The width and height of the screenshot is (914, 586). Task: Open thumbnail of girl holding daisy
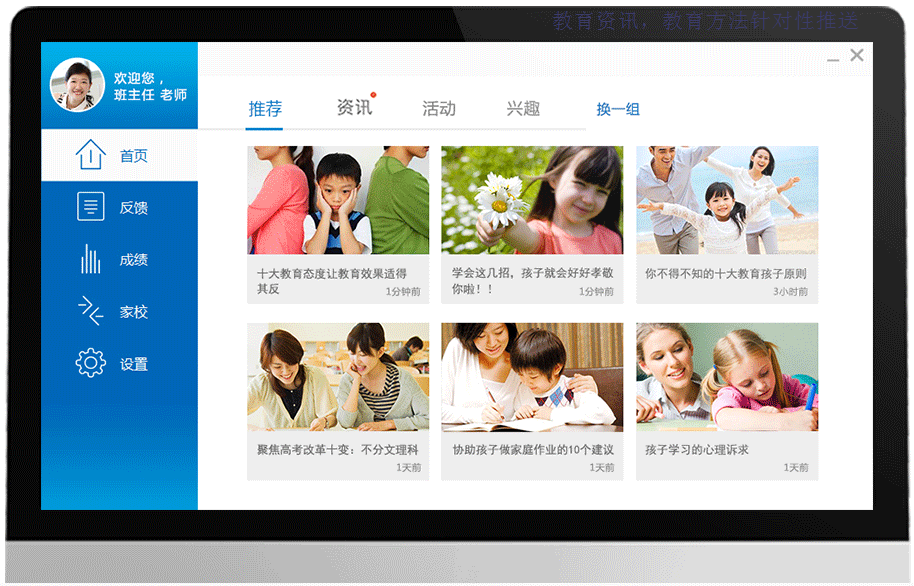(532, 200)
